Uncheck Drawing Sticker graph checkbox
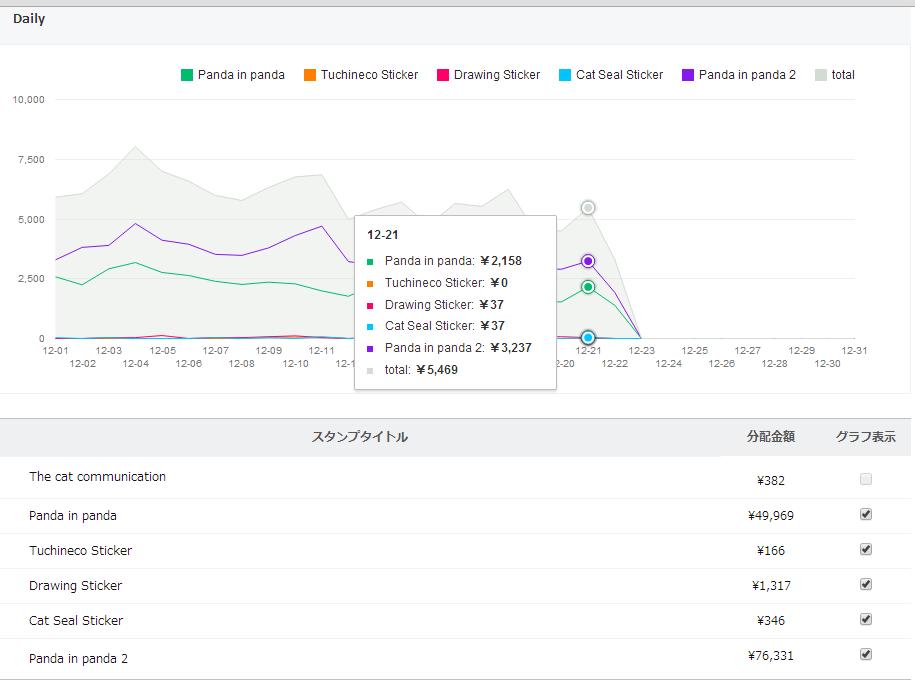 pos(866,584)
